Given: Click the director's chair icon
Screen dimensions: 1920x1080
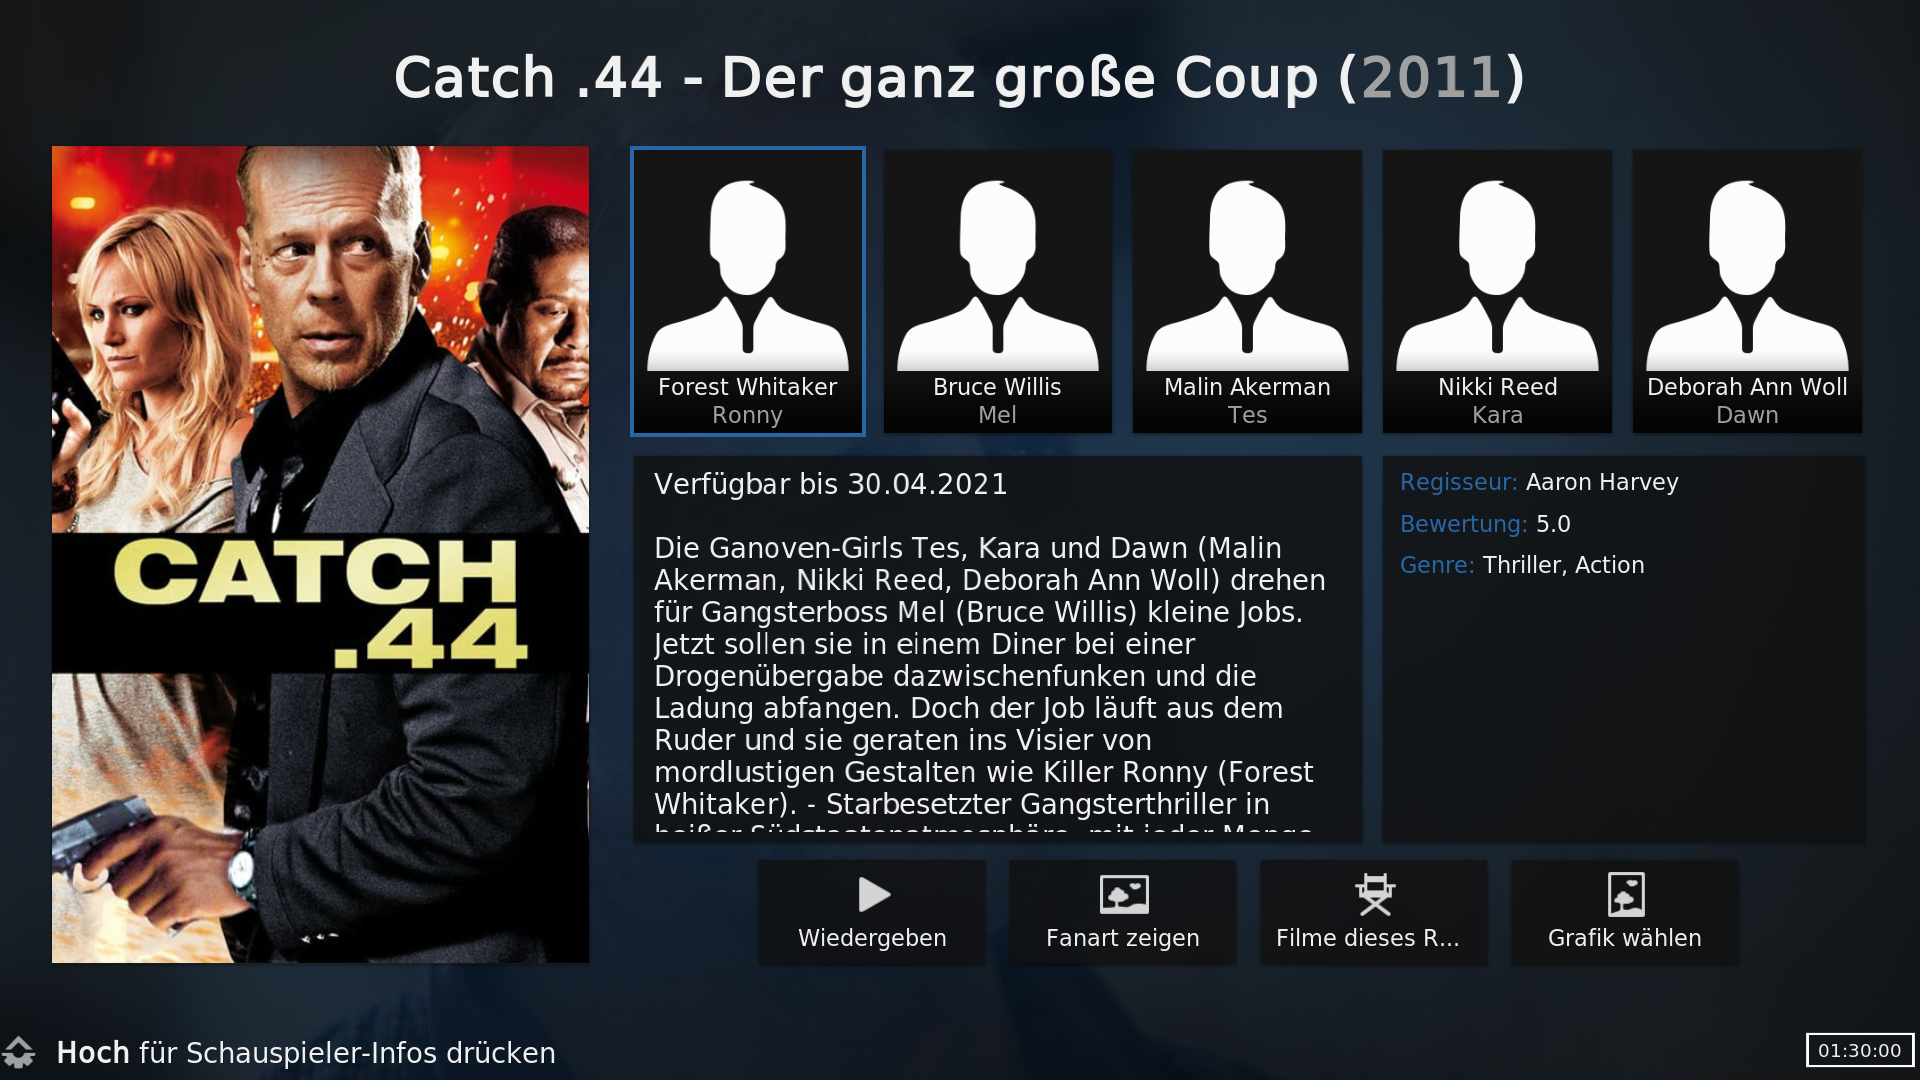Looking at the screenshot, I should [x=1375, y=894].
